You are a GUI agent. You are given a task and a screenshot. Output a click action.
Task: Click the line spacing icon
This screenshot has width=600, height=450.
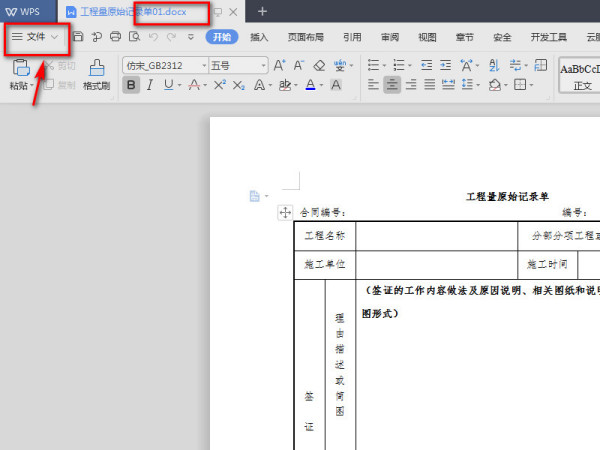(x=467, y=85)
